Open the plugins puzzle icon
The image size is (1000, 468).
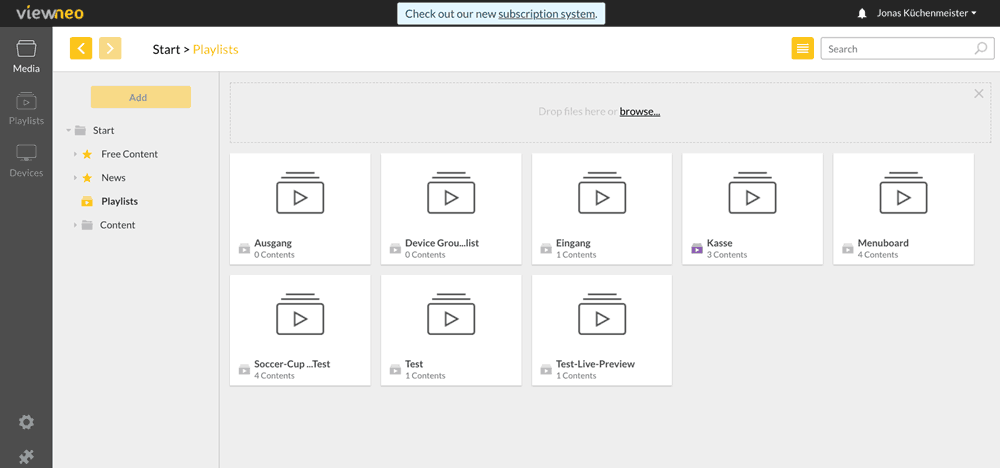click(x=26, y=457)
